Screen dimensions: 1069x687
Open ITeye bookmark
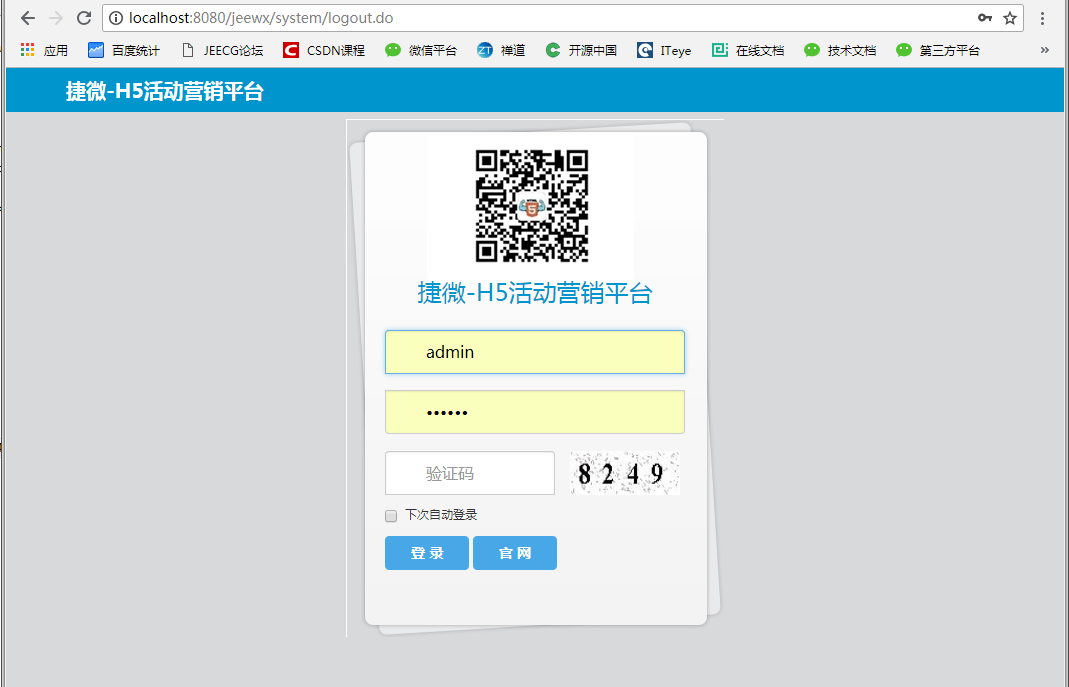pos(664,50)
